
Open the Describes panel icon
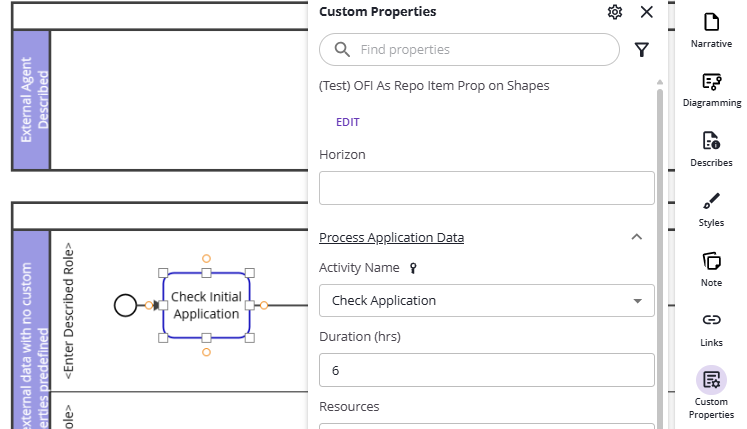(x=711, y=141)
